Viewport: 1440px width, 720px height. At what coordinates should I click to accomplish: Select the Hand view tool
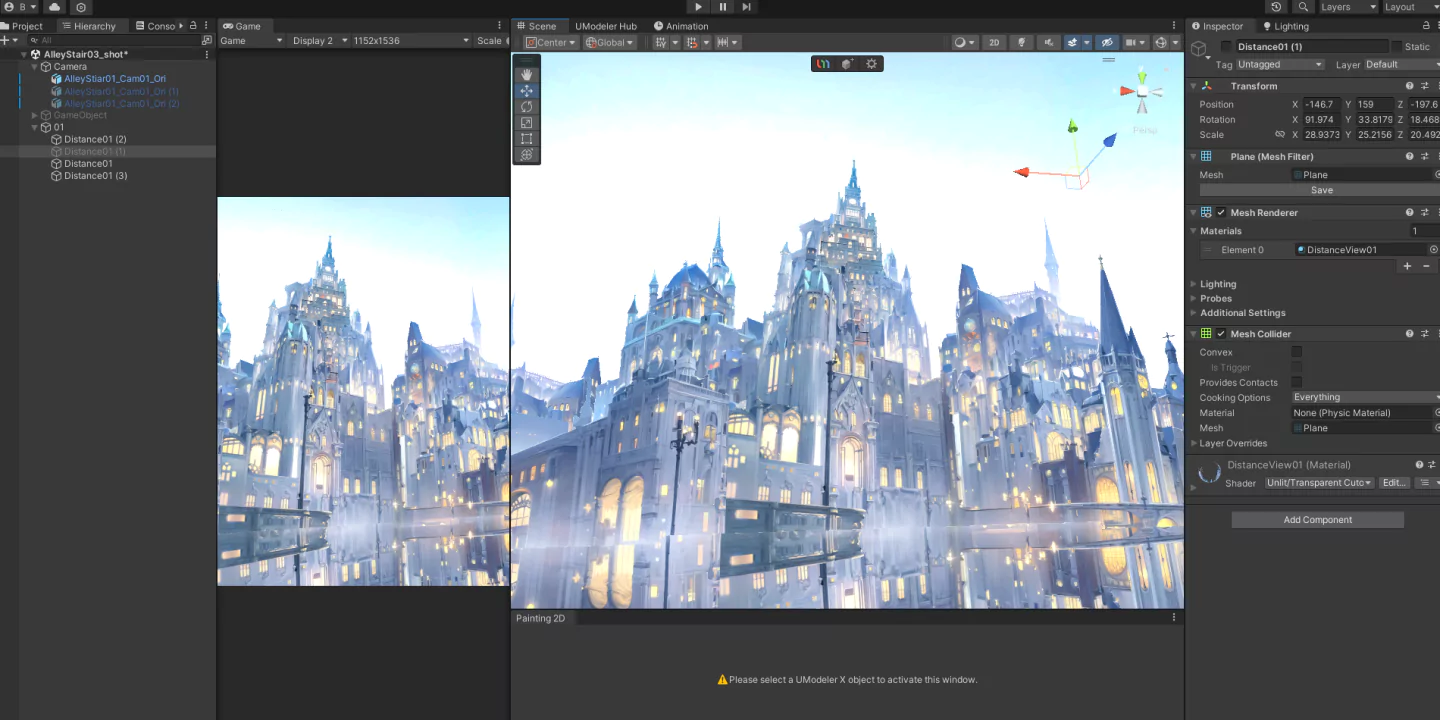pyautogui.click(x=527, y=75)
